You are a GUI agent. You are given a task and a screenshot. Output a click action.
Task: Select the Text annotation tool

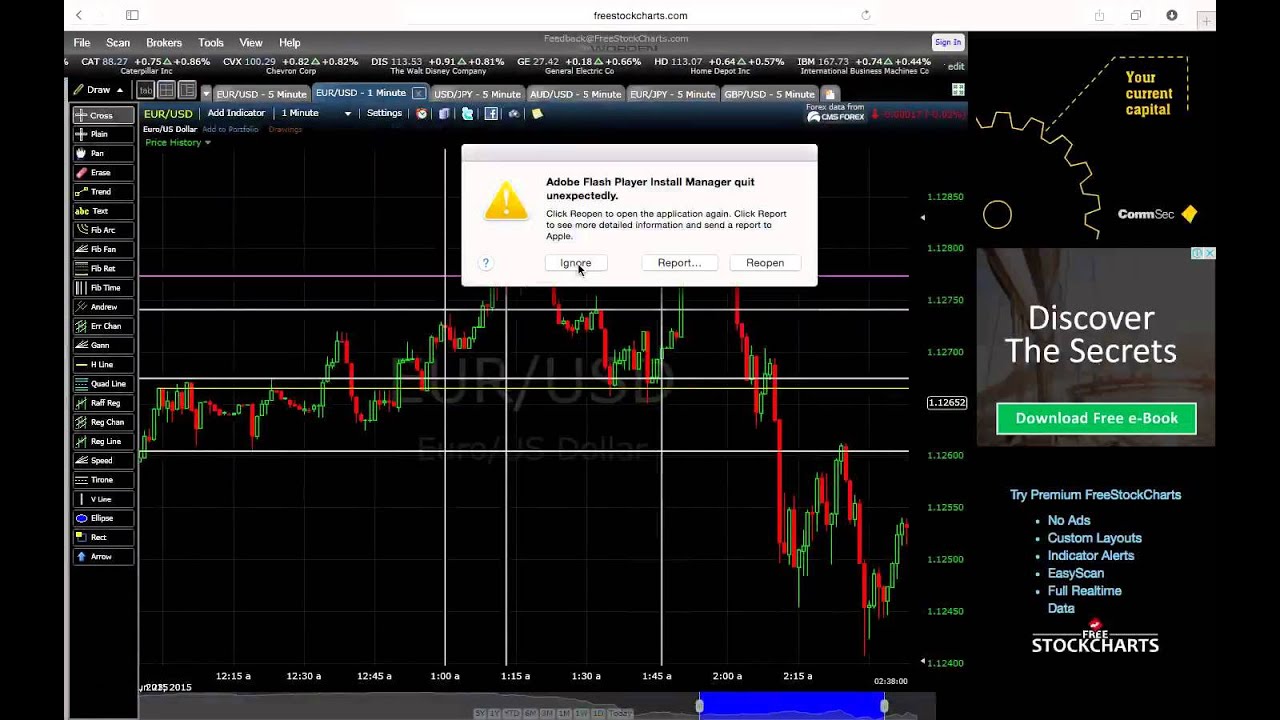point(103,211)
